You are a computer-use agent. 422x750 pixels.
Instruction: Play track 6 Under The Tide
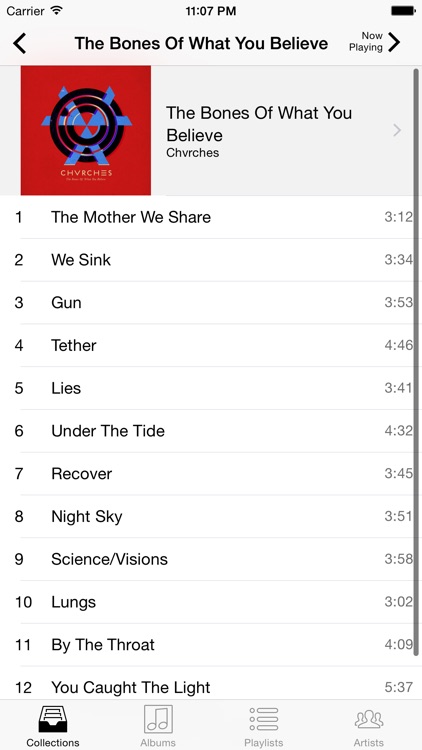coord(211,431)
